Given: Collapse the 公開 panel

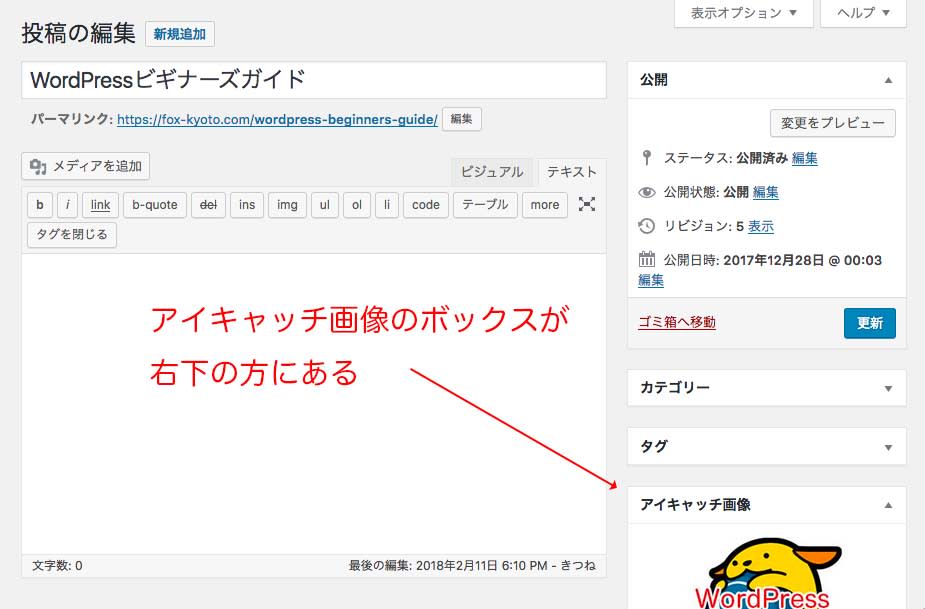Looking at the screenshot, I should (888, 80).
